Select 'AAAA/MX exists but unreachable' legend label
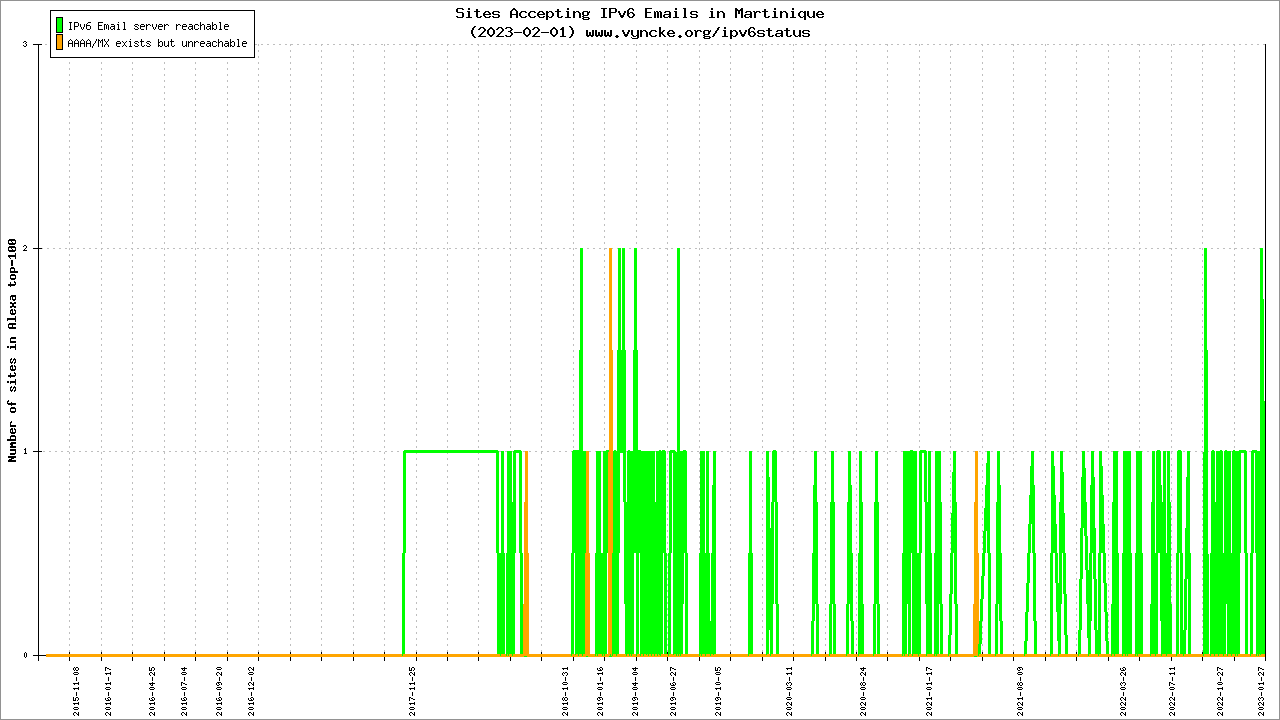The width and height of the screenshot is (1280, 720). pyautogui.click(x=157, y=44)
